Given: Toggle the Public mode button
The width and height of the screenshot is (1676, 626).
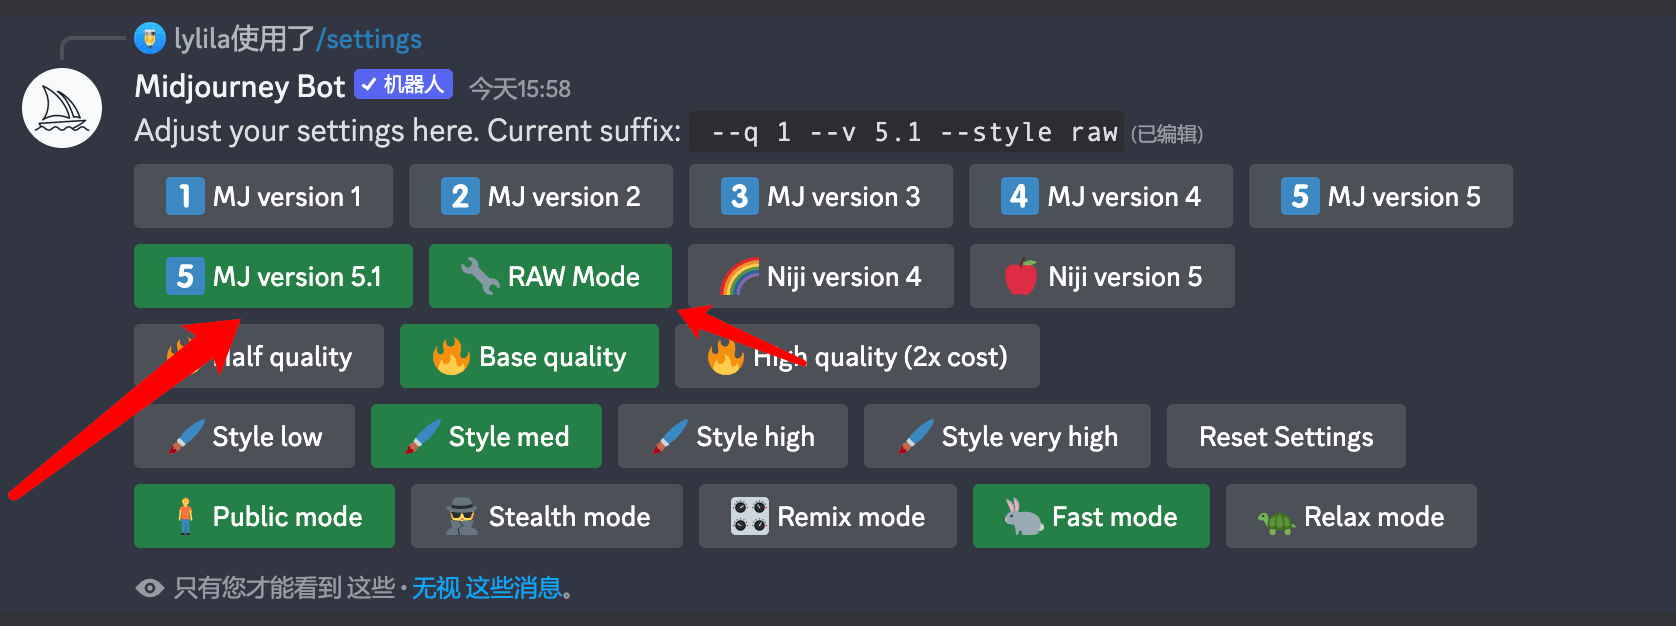Looking at the screenshot, I should [x=264, y=516].
